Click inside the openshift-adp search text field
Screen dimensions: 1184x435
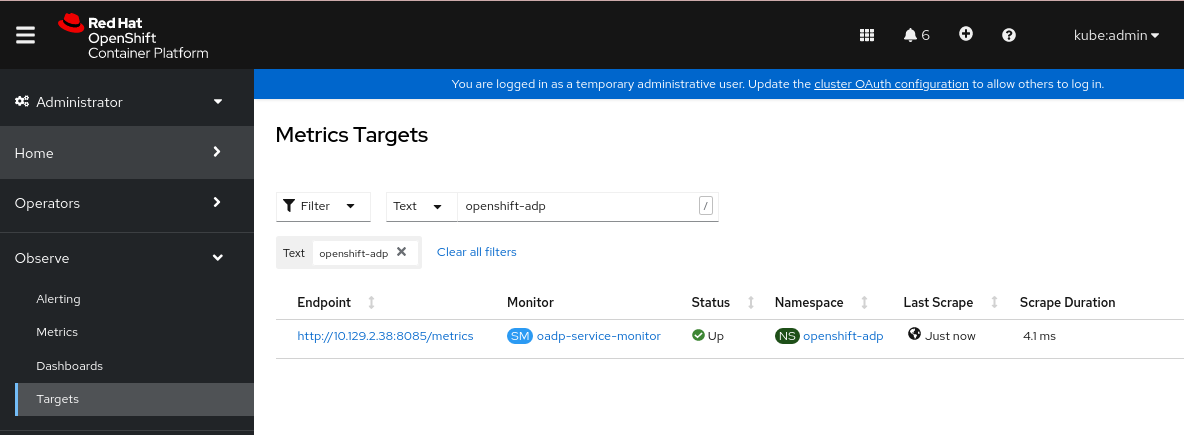tap(575, 206)
